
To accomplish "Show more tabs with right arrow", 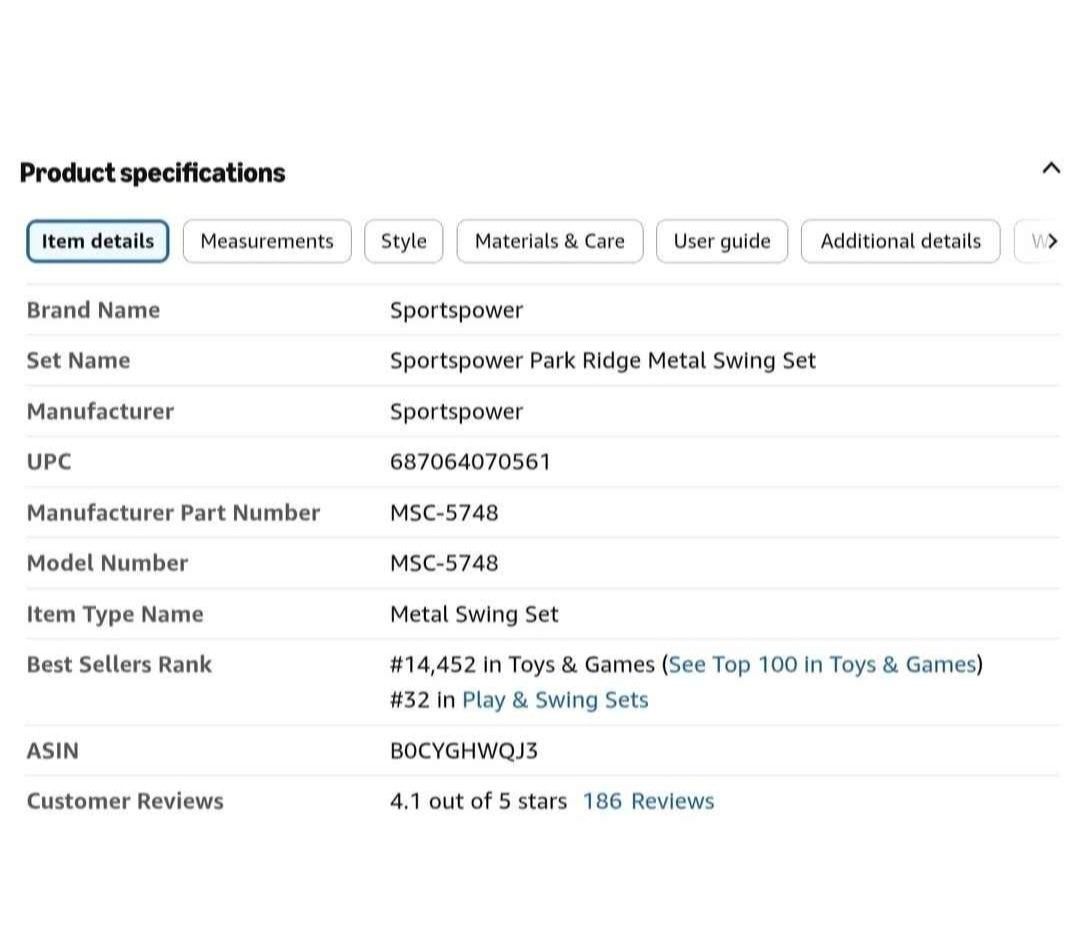I will click(1051, 241).
